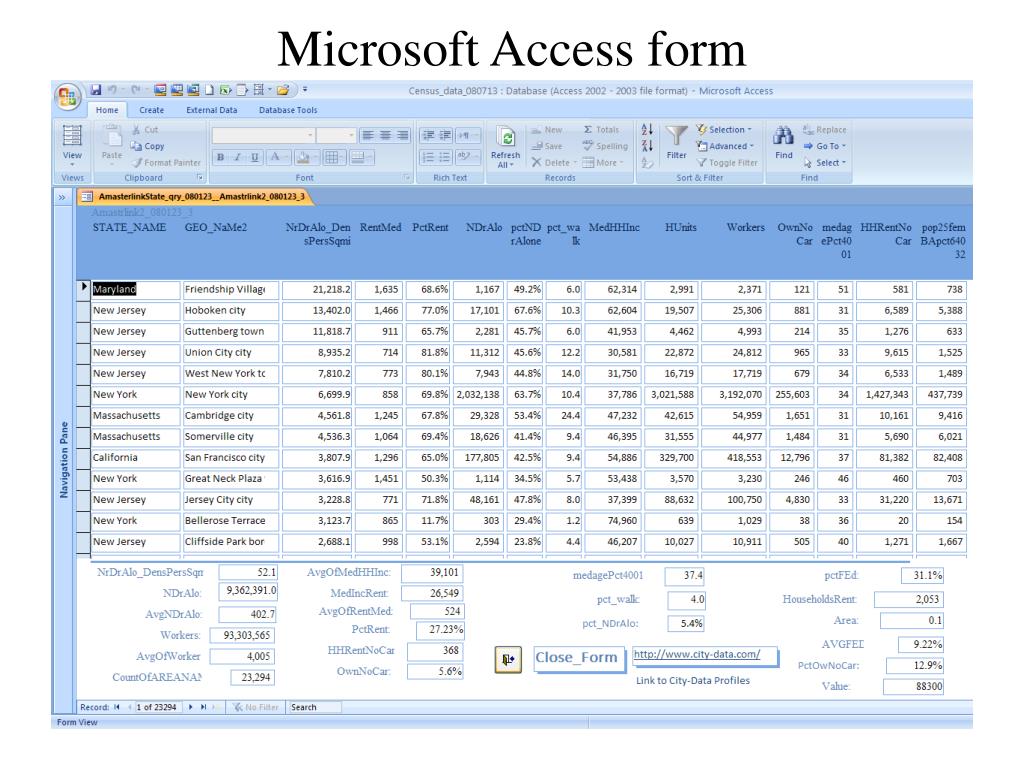Viewport: 1024px width, 768px height.
Task: Toggle italic formatting
Action: (x=238, y=157)
